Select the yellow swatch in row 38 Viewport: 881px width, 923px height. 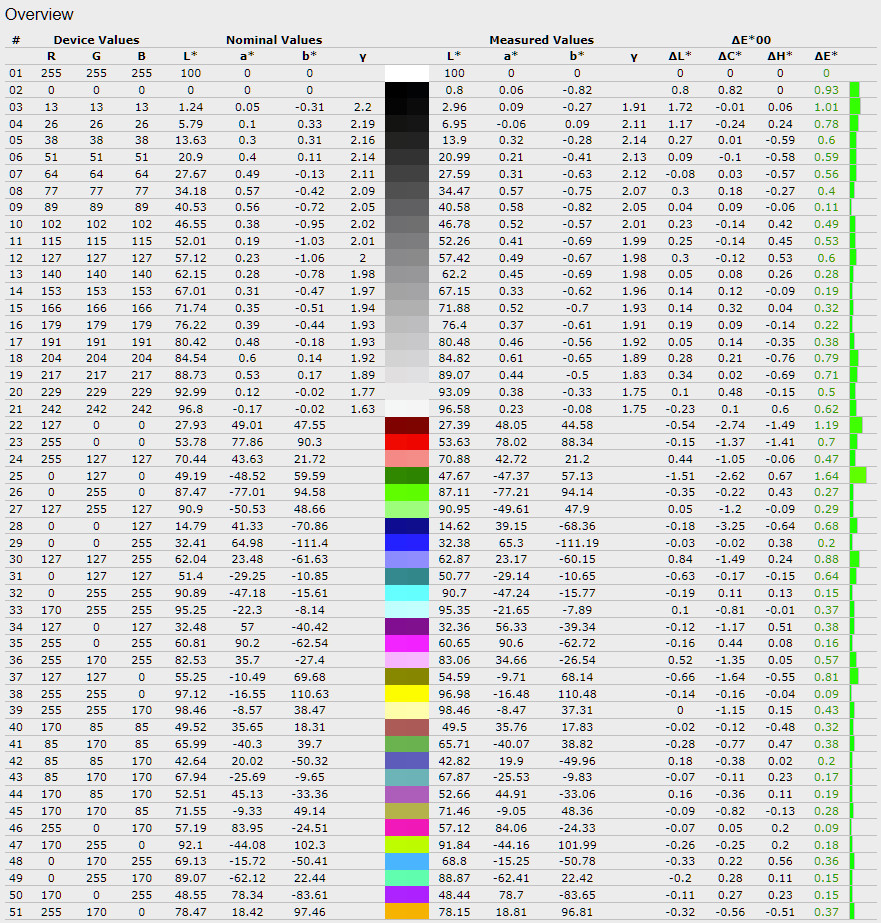(407, 694)
